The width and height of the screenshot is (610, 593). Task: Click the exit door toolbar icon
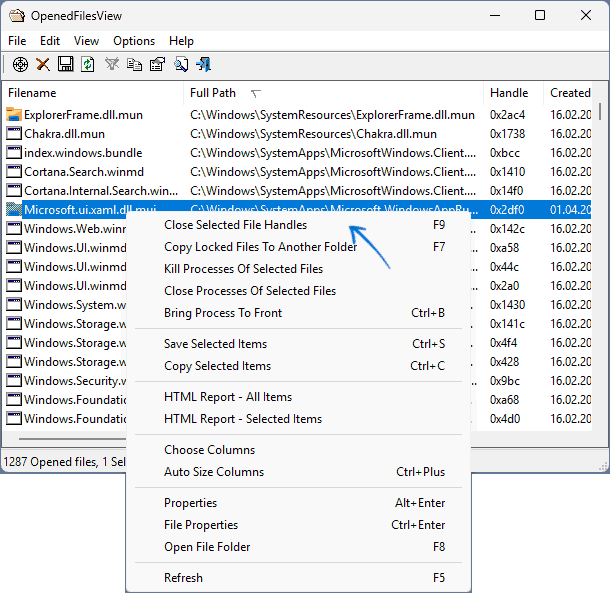tap(204, 65)
